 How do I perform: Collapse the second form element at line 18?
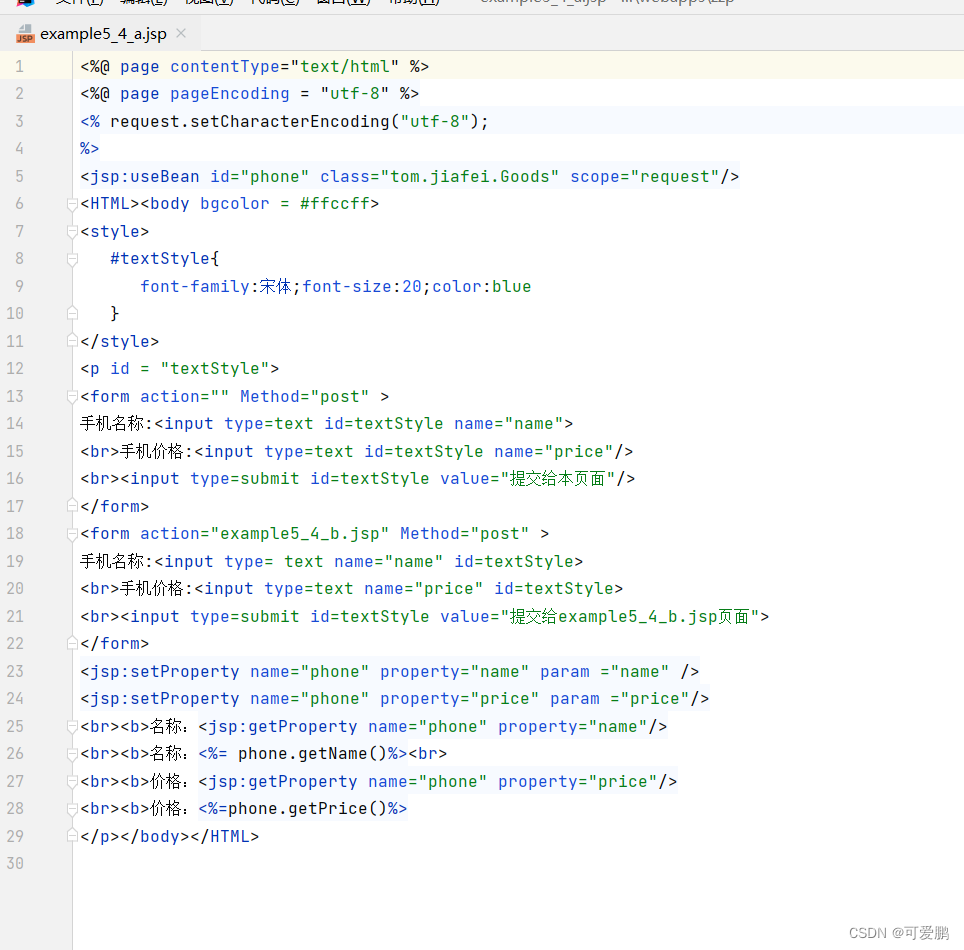coord(70,533)
